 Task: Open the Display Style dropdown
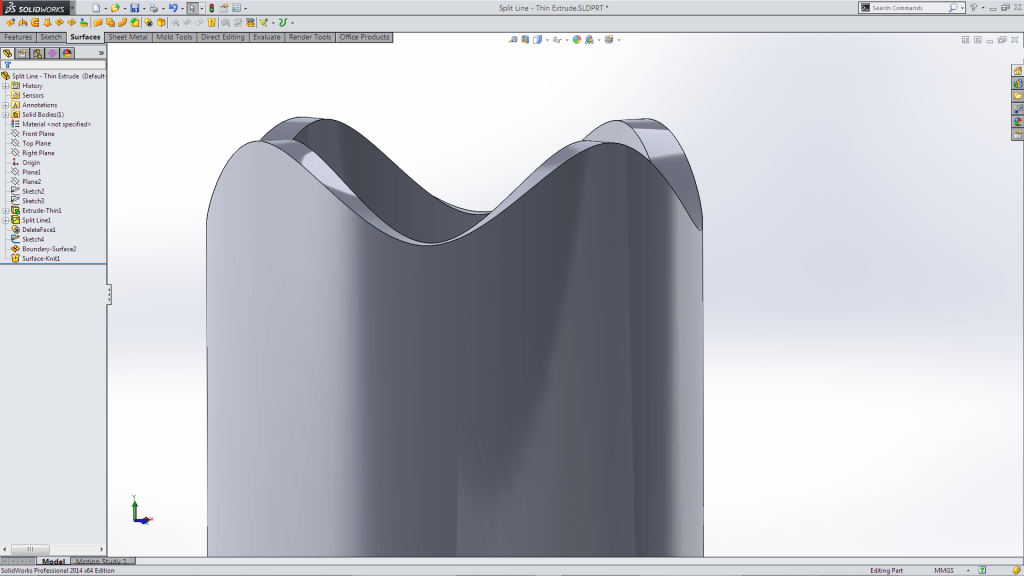pos(566,40)
